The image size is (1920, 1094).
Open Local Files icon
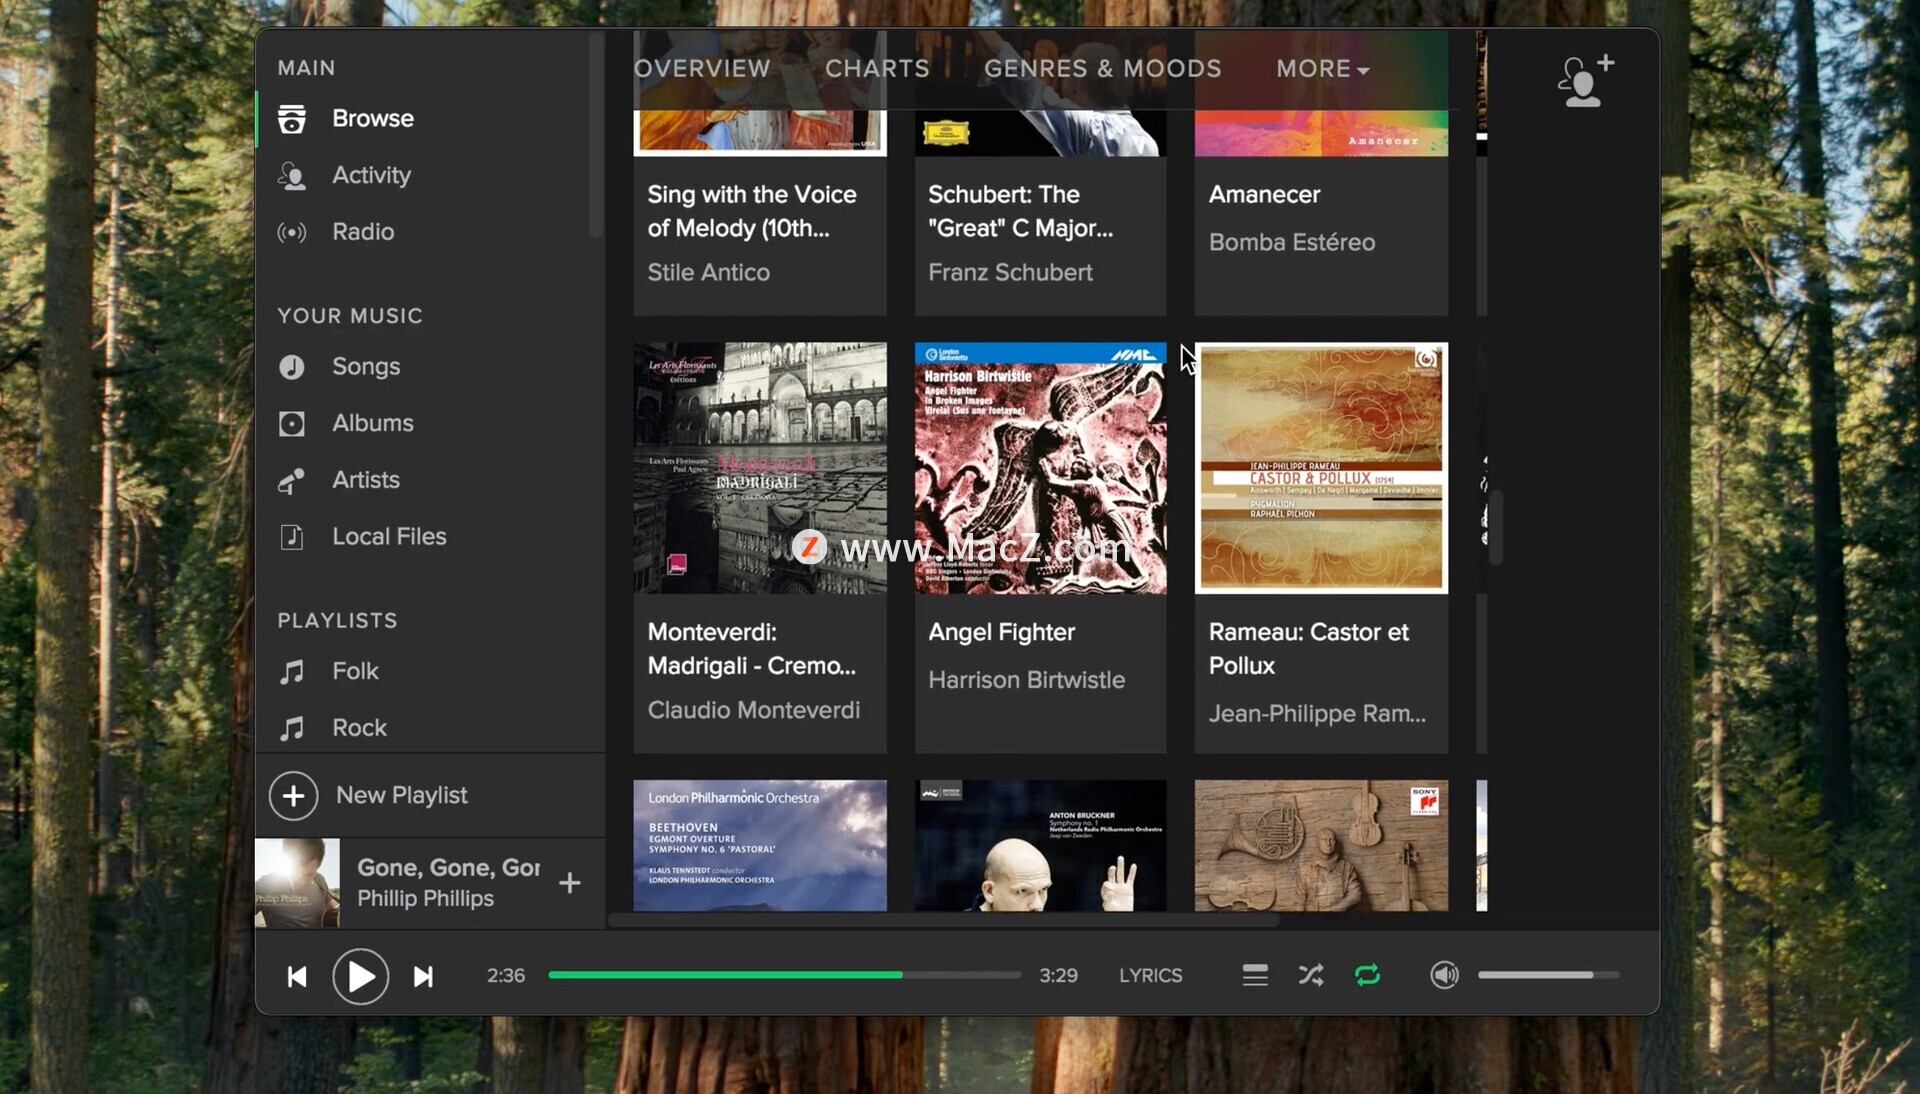pos(292,537)
